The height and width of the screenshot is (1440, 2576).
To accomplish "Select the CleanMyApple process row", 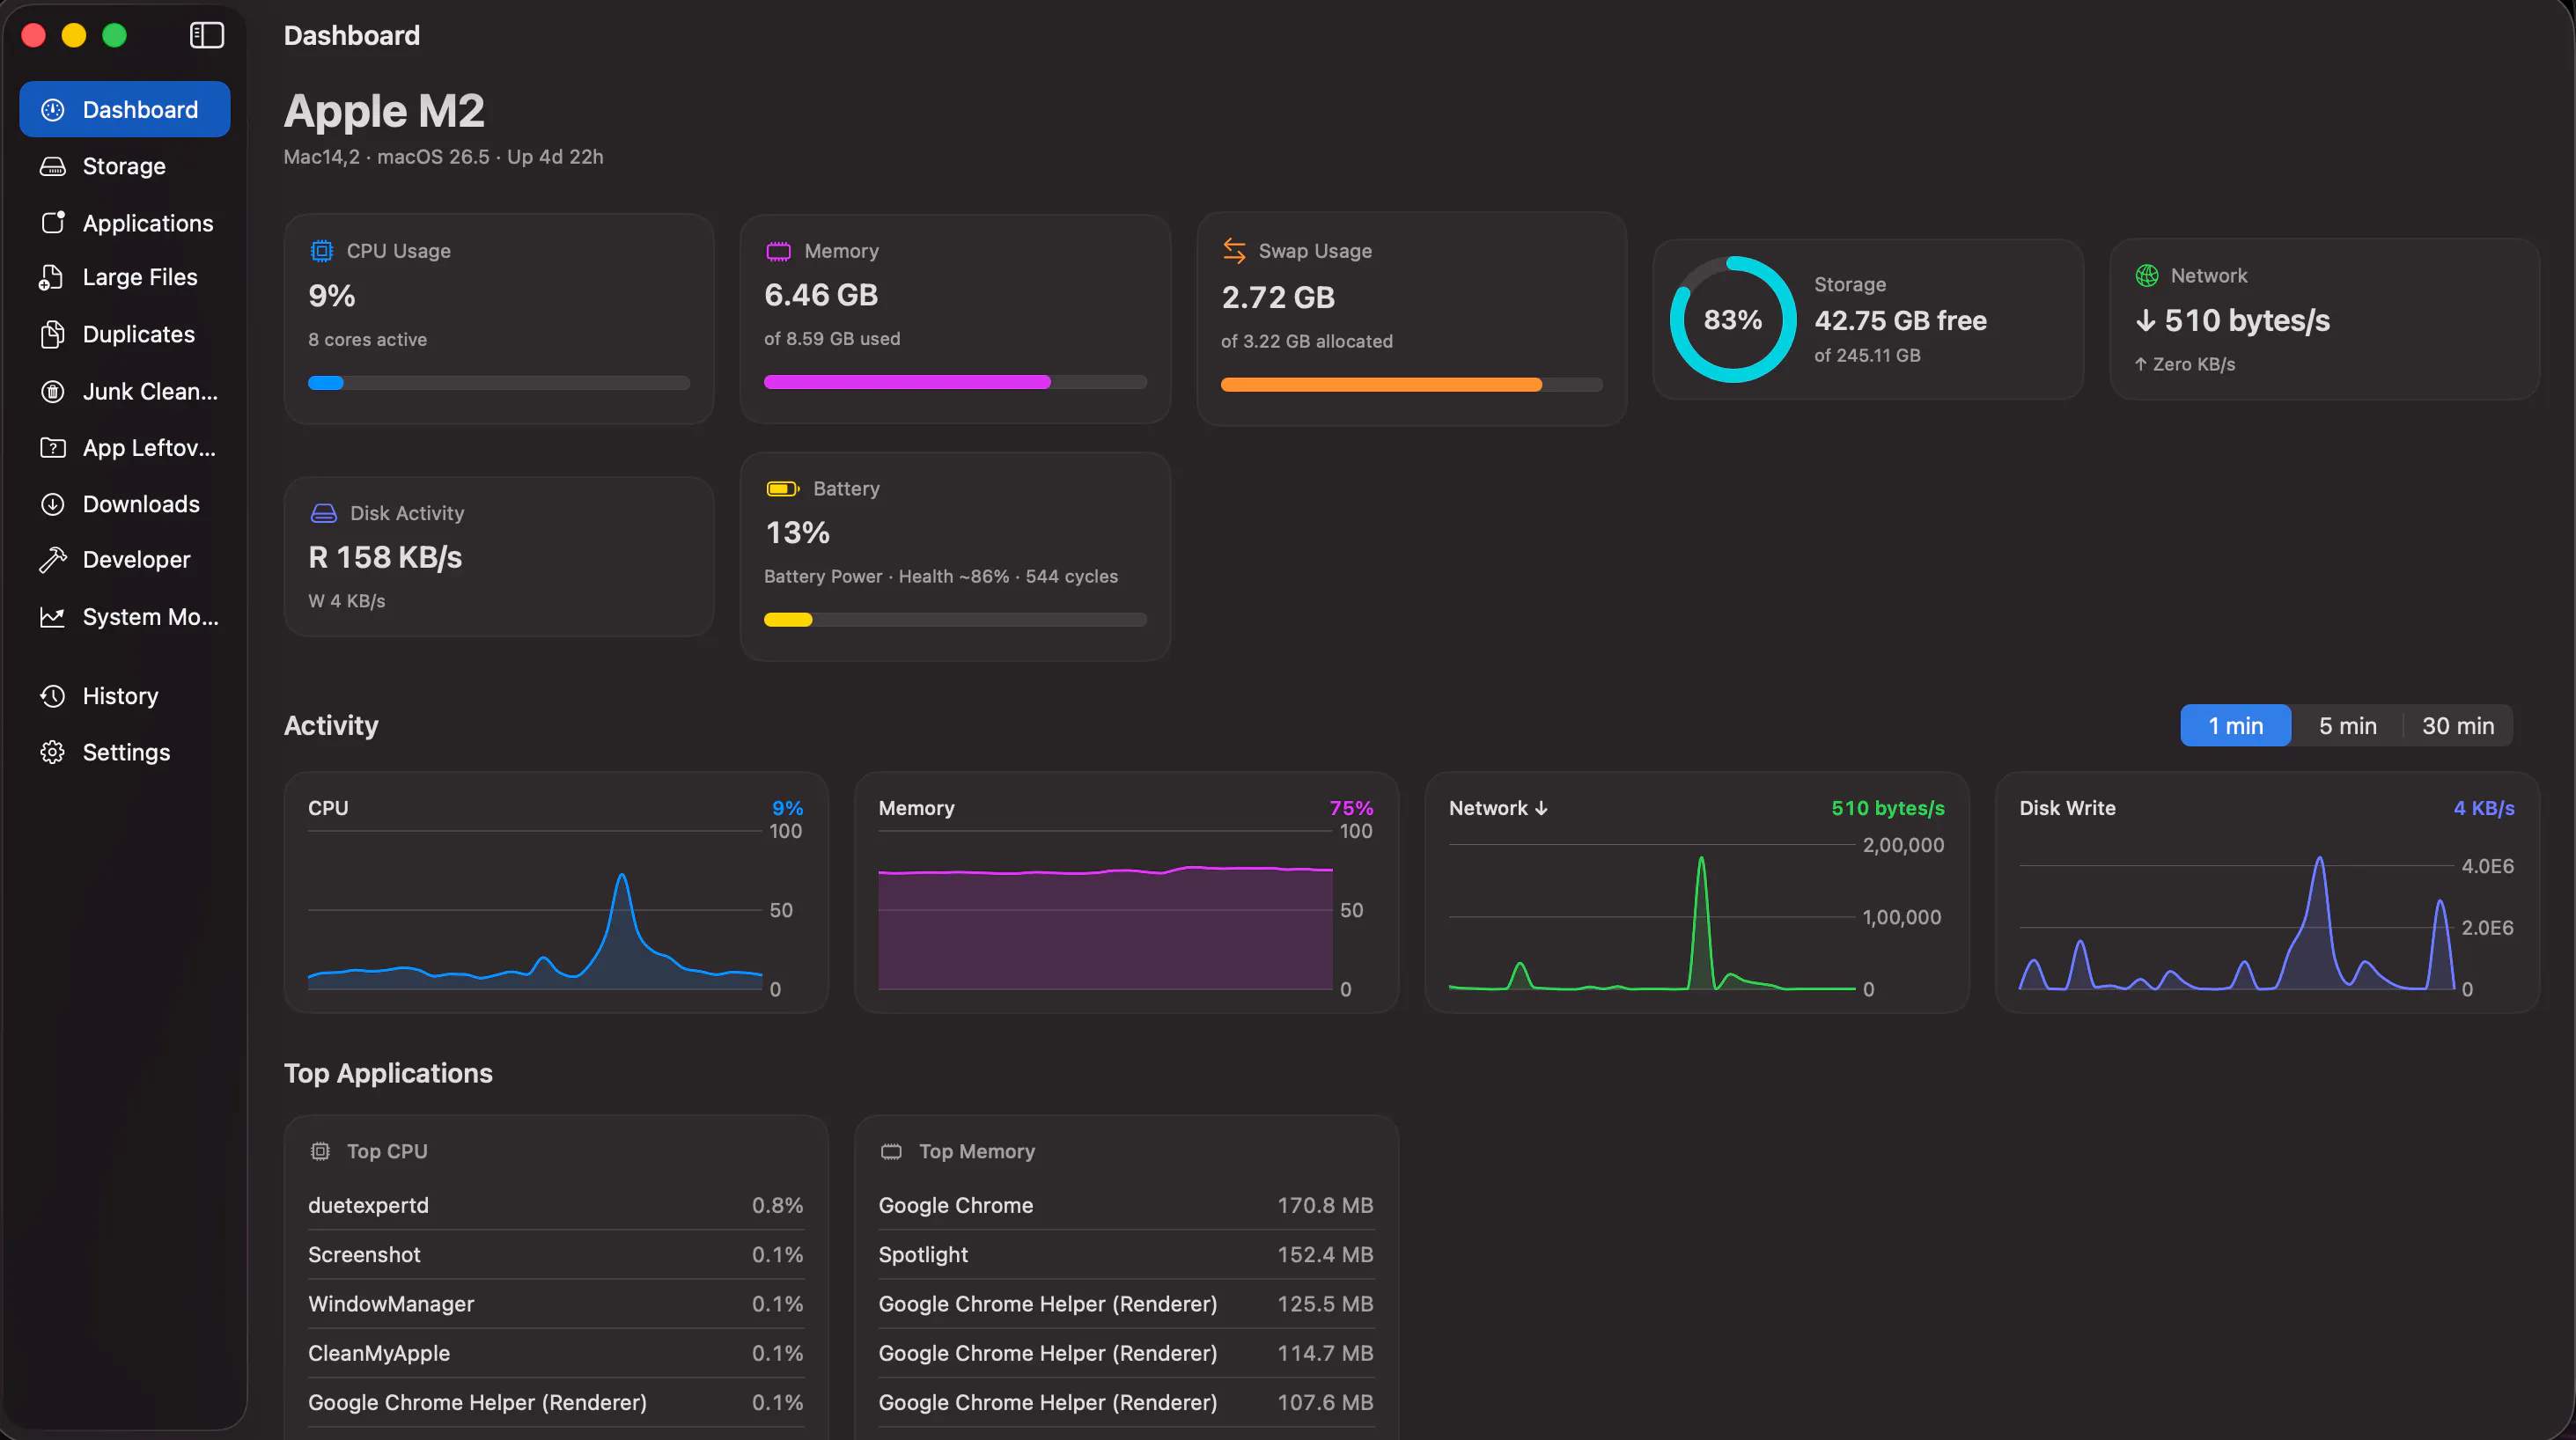I will pos(556,1353).
